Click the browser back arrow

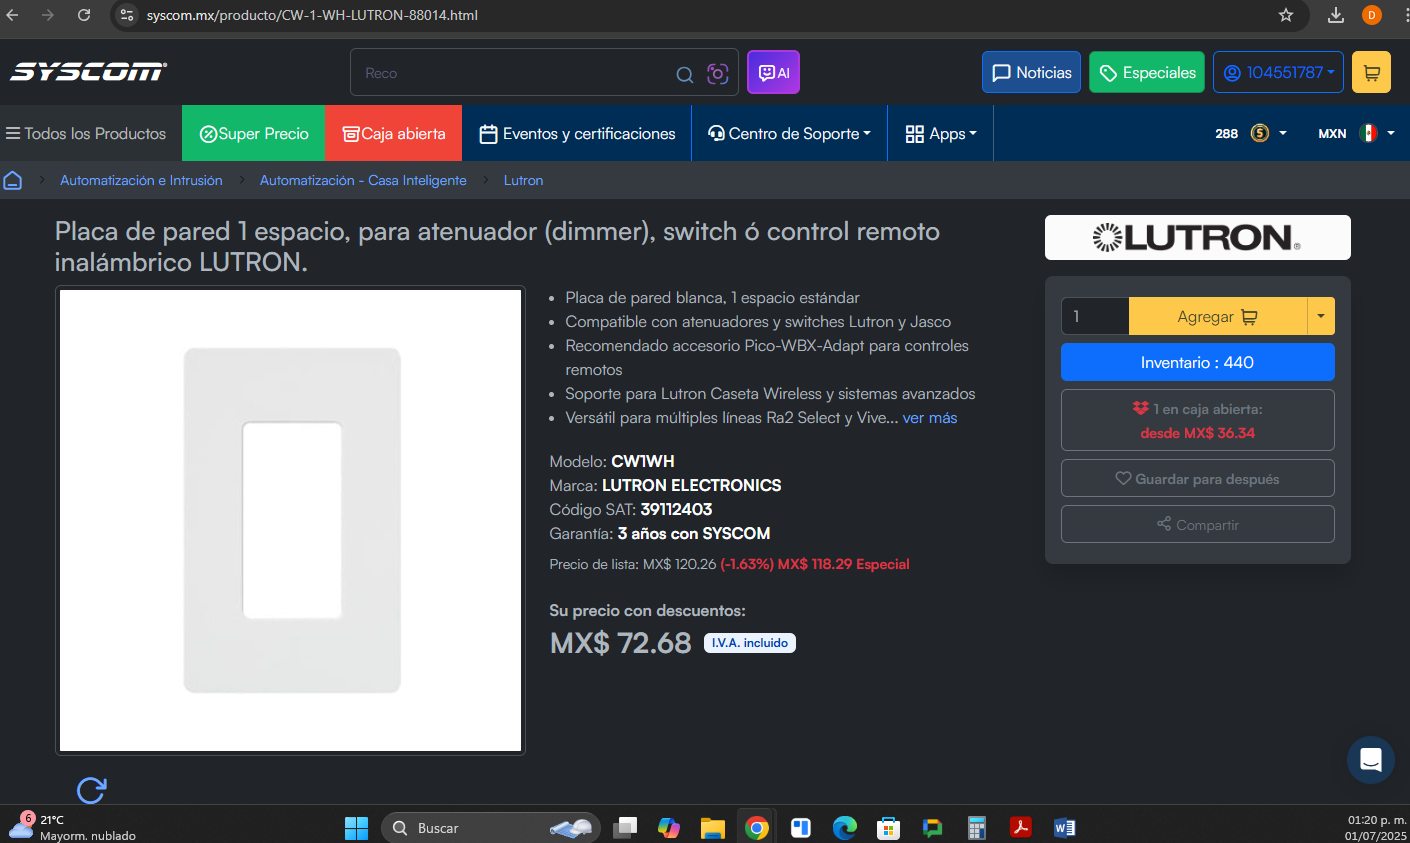point(12,15)
